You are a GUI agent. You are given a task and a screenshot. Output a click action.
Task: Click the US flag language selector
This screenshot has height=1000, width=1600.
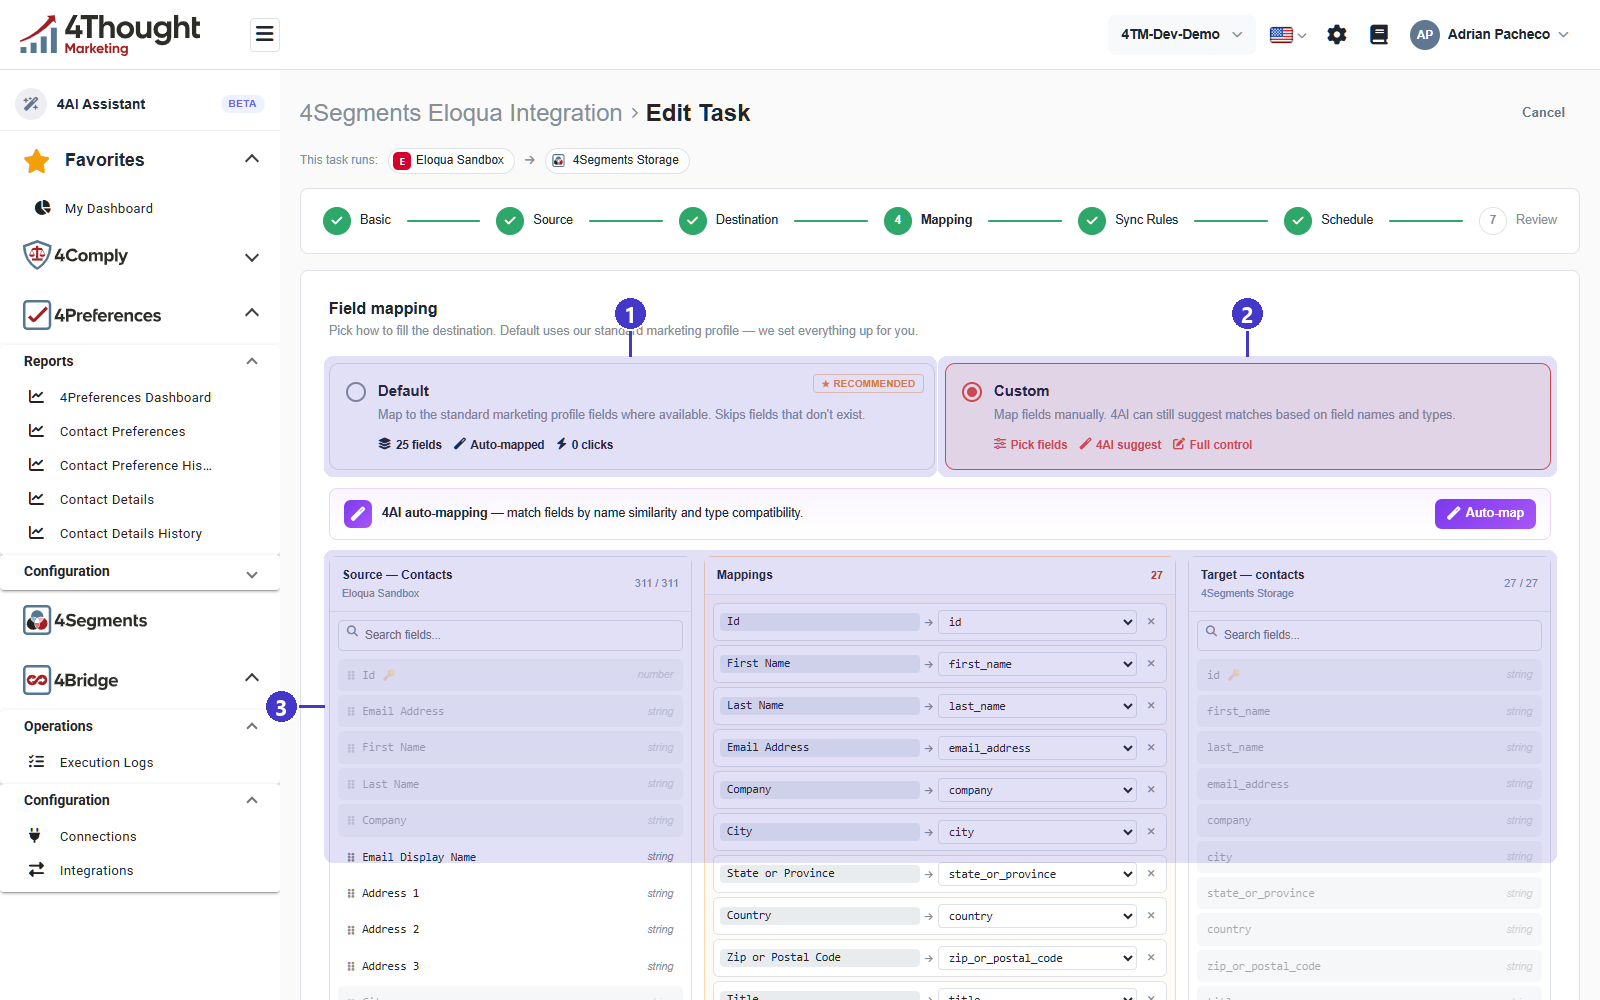pyautogui.click(x=1288, y=35)
